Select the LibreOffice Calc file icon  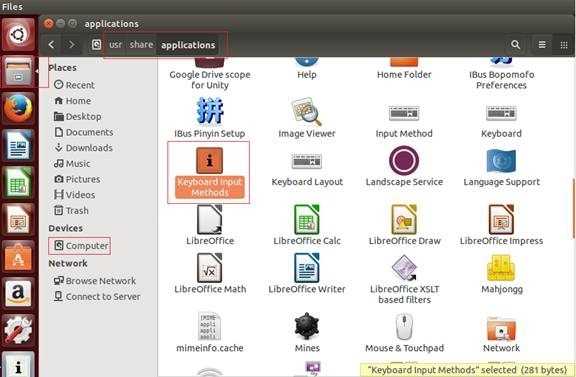[x=306, y=219]
